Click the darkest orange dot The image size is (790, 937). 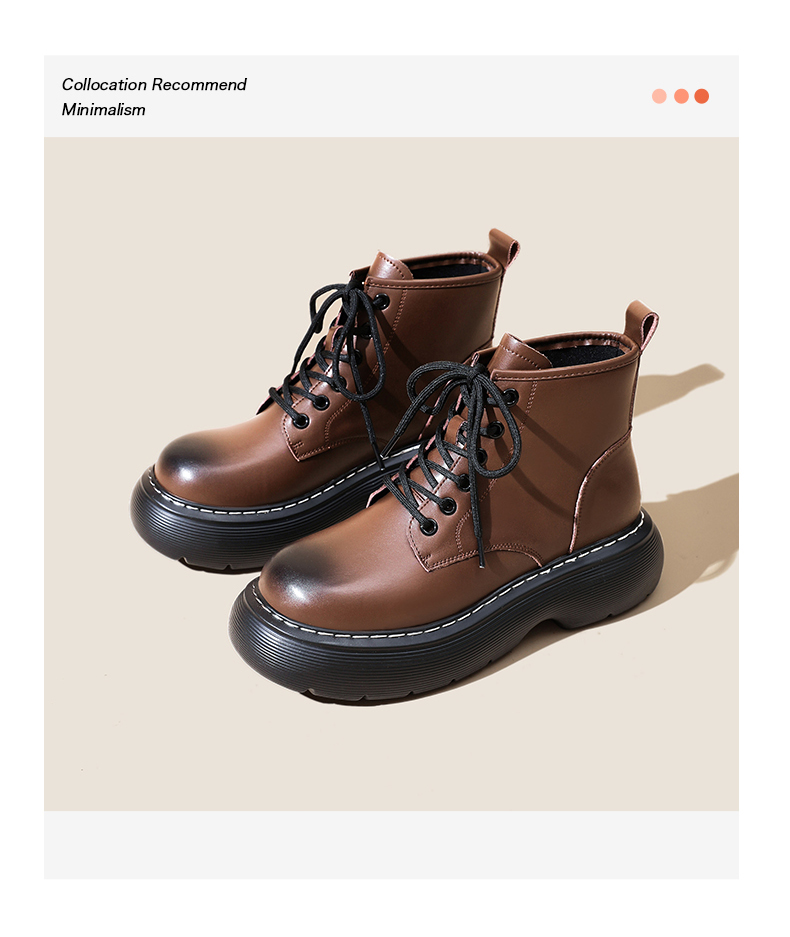[x=702, y=96]
